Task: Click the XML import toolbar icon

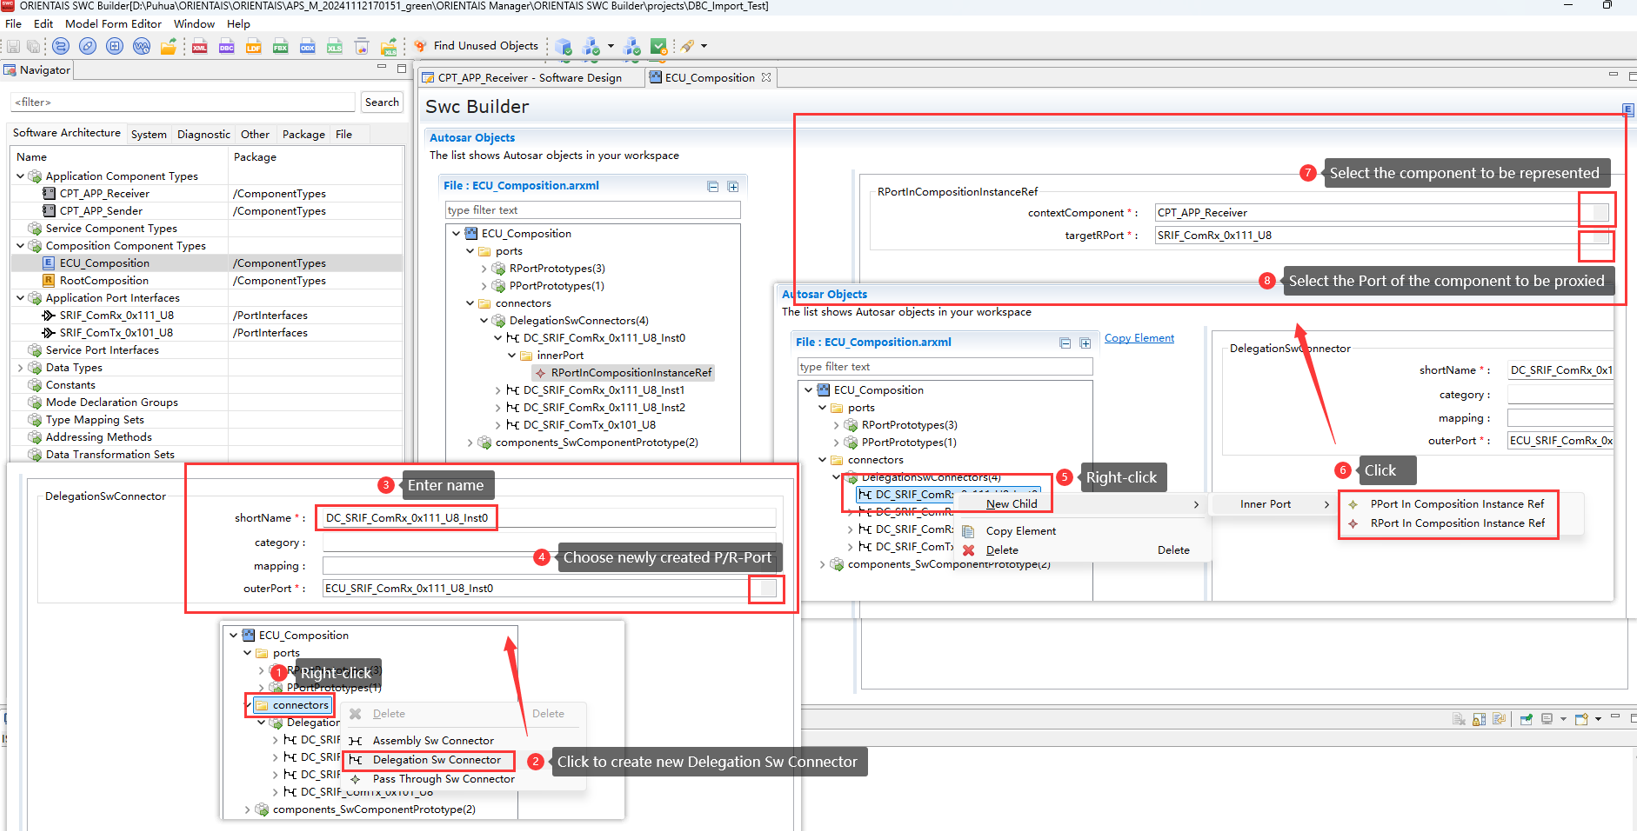Action: coord(200,47)
